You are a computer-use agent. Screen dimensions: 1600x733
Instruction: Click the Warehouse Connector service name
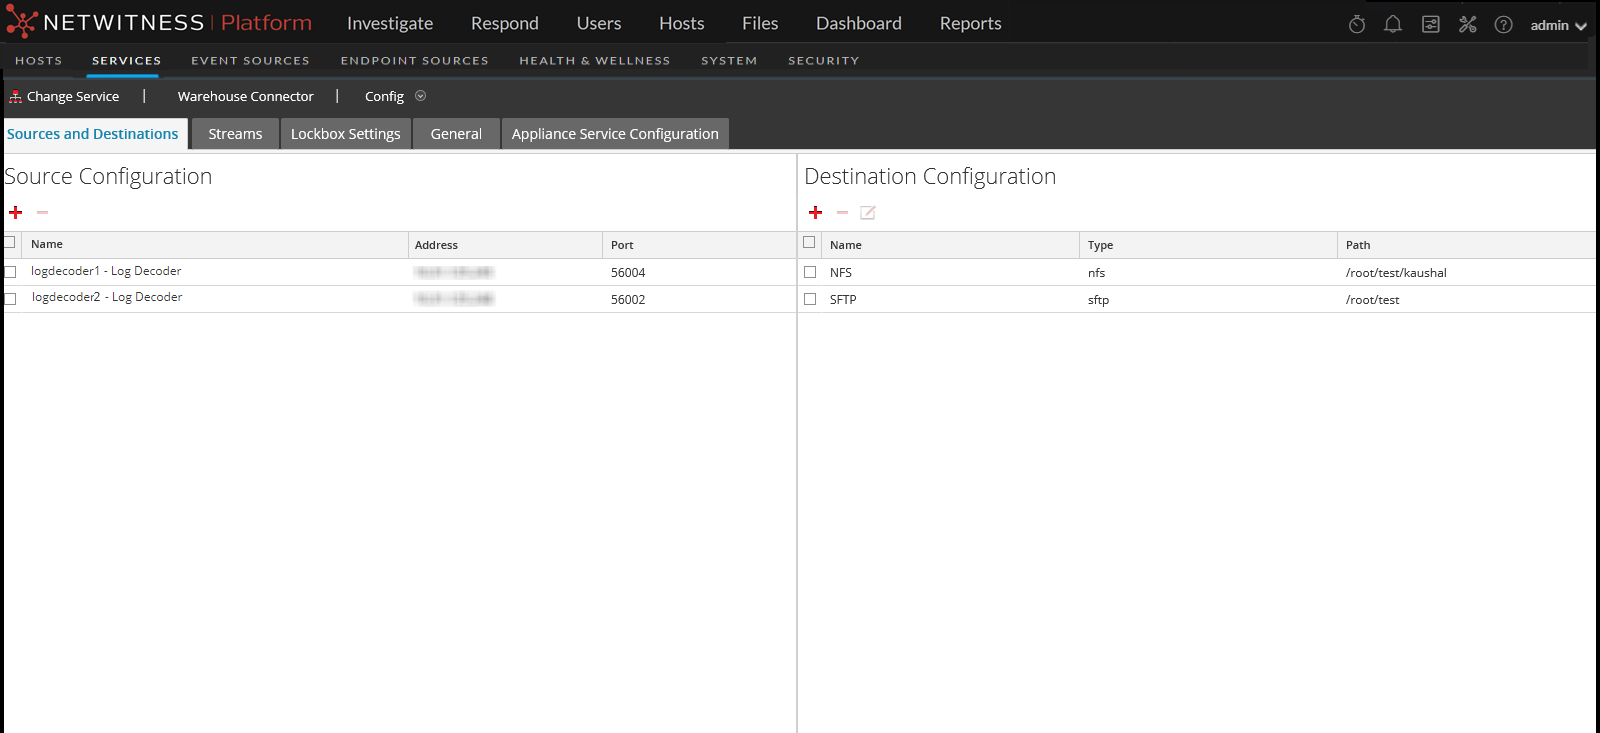pyautogui.click(x=246, y=96)
